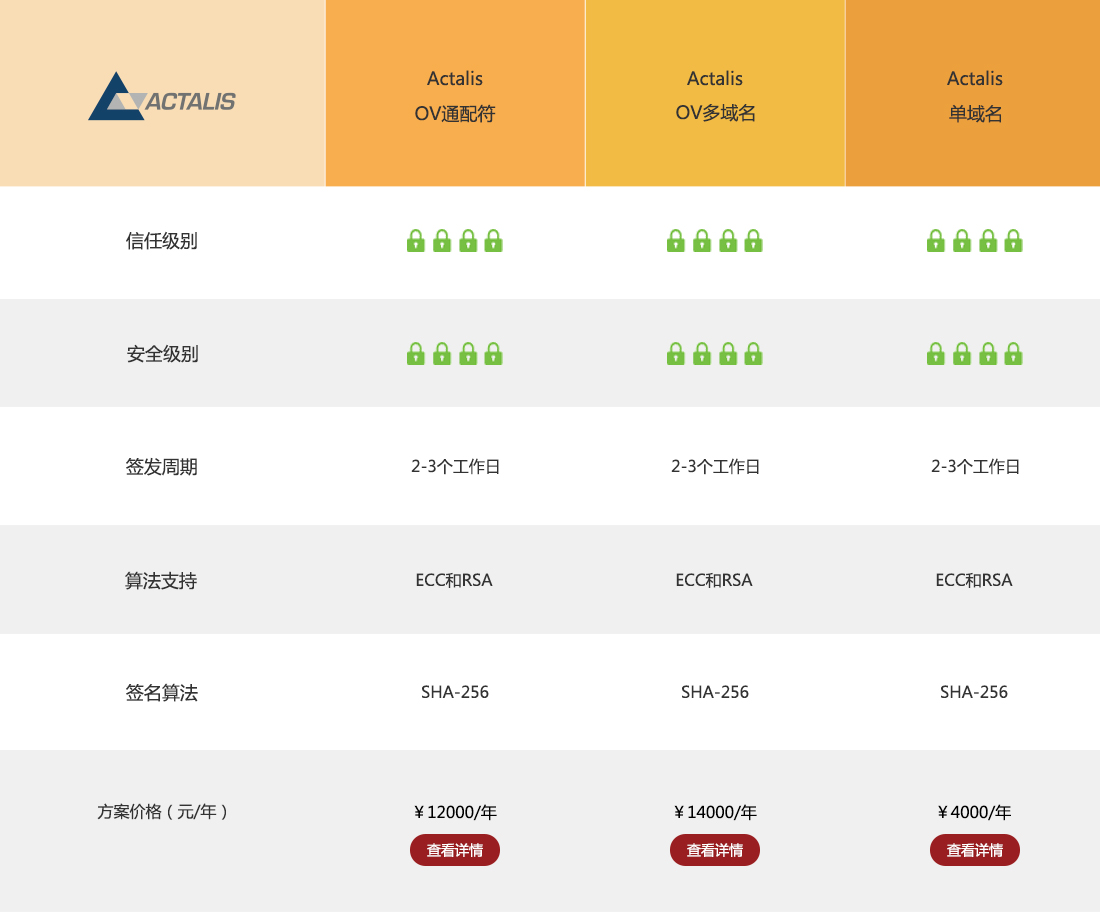Click the ¥12000/年 price
1100x912 pixels.
pyautogui.click(x=455, y=812)
